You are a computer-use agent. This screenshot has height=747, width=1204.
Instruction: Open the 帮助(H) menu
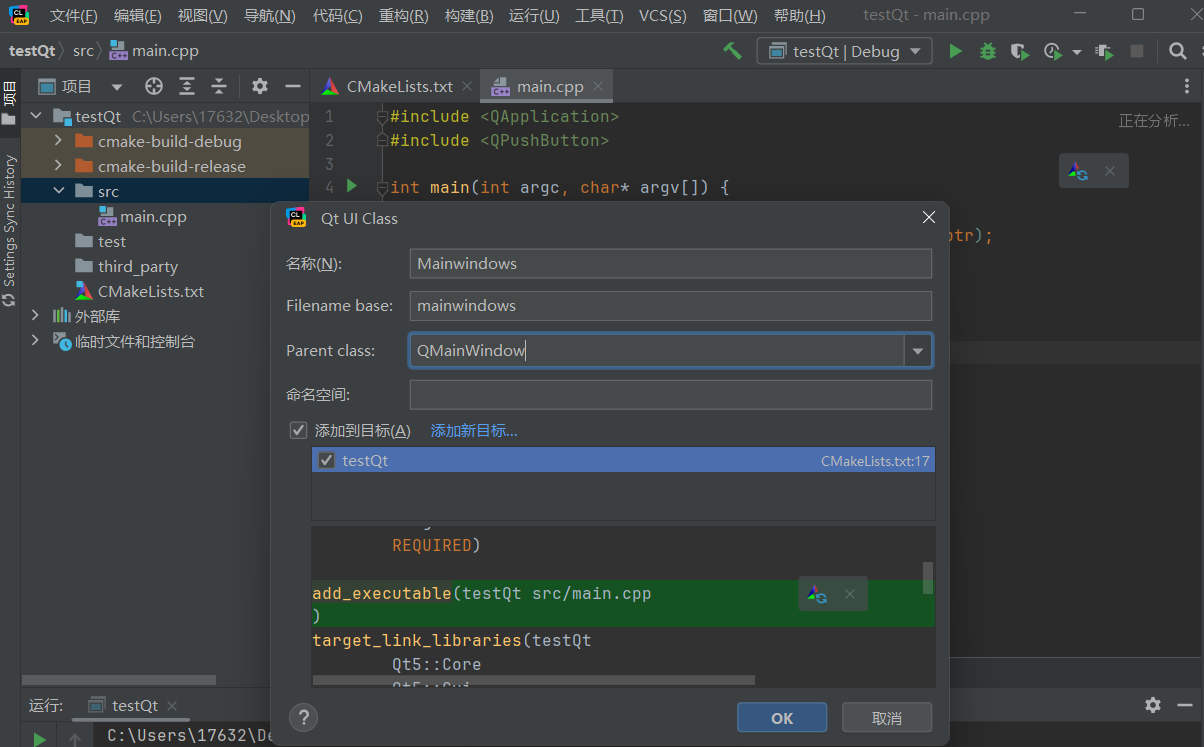tap(799, 16)
